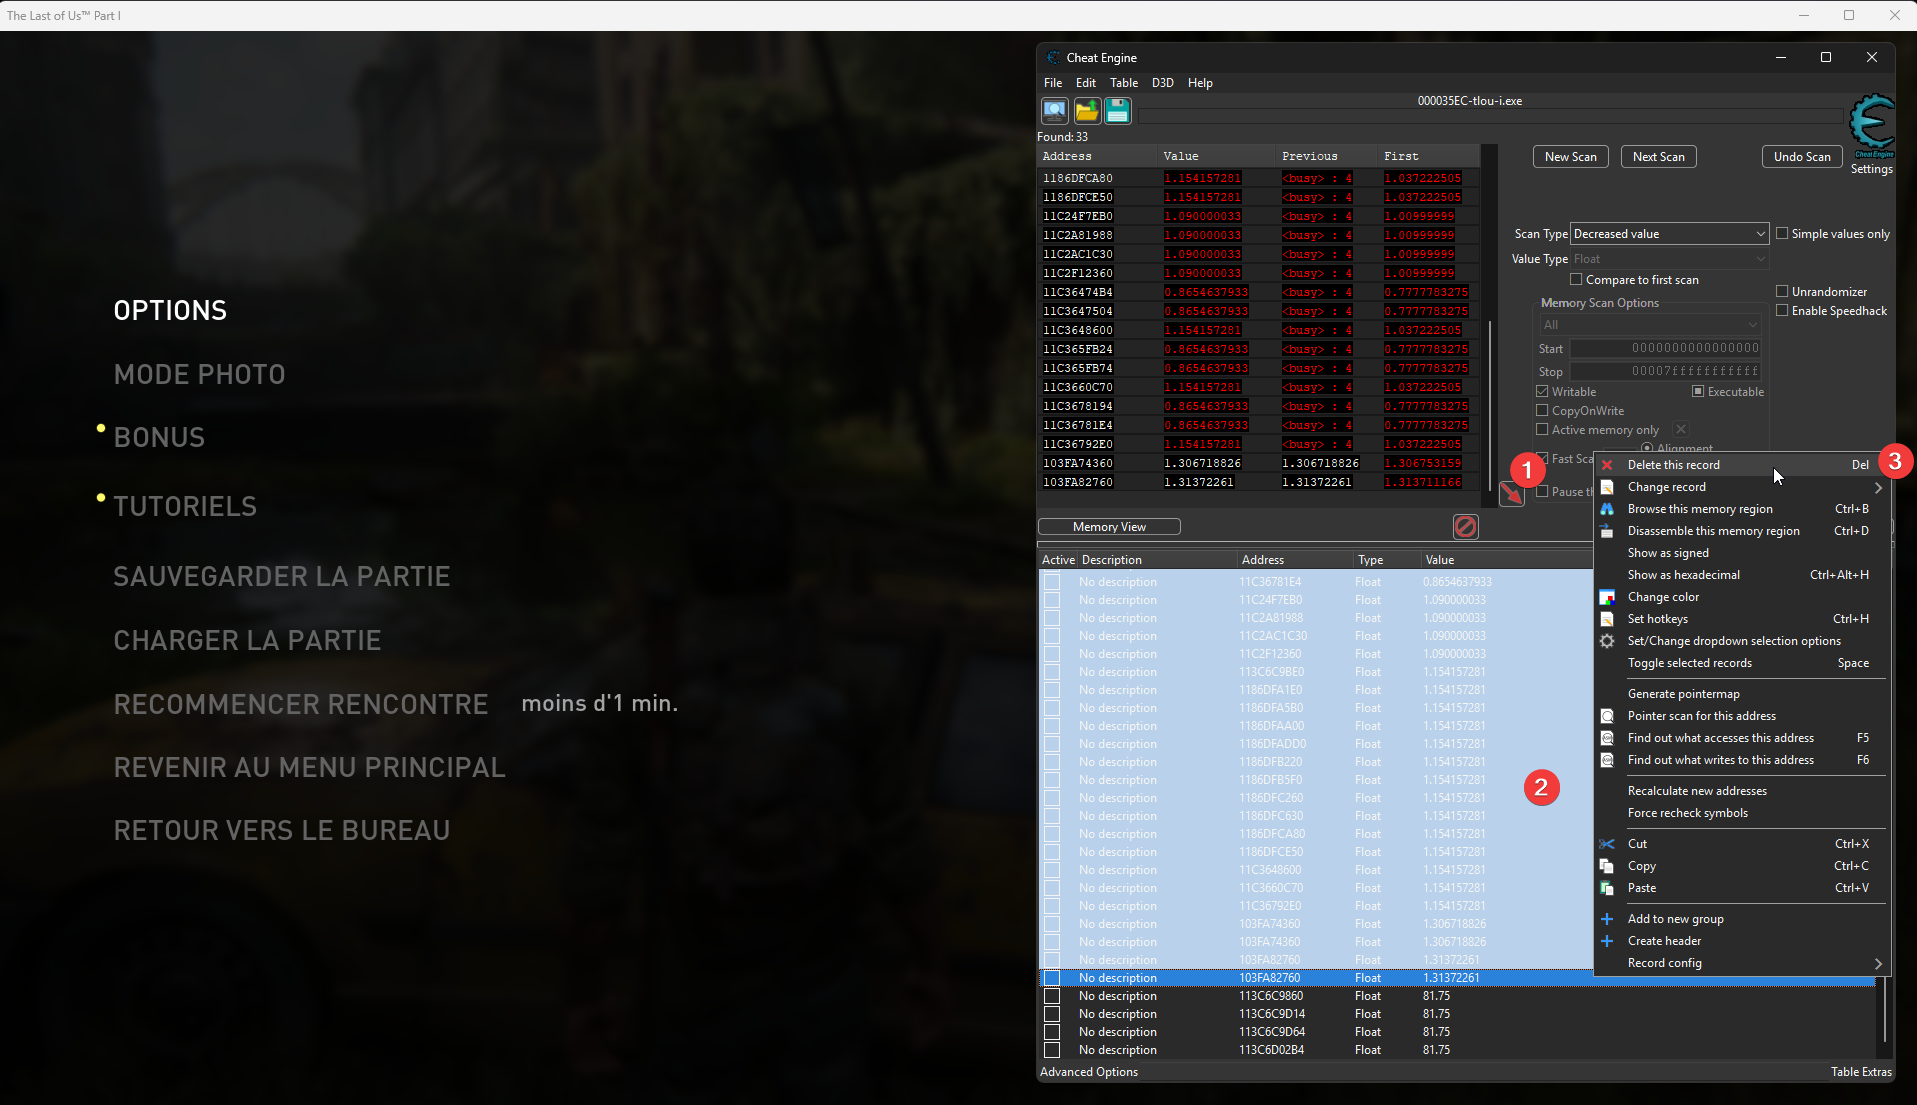Open the Edit menu

(1086, 83)
